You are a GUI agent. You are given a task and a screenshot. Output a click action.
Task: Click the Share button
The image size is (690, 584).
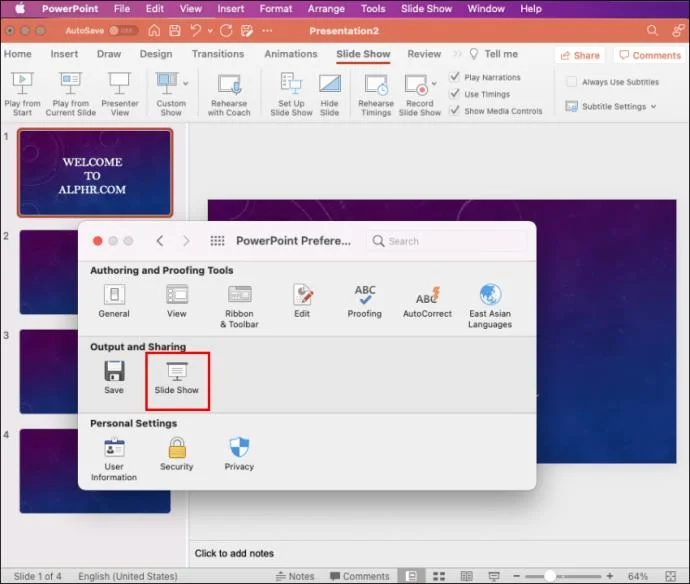coord(580,55)
